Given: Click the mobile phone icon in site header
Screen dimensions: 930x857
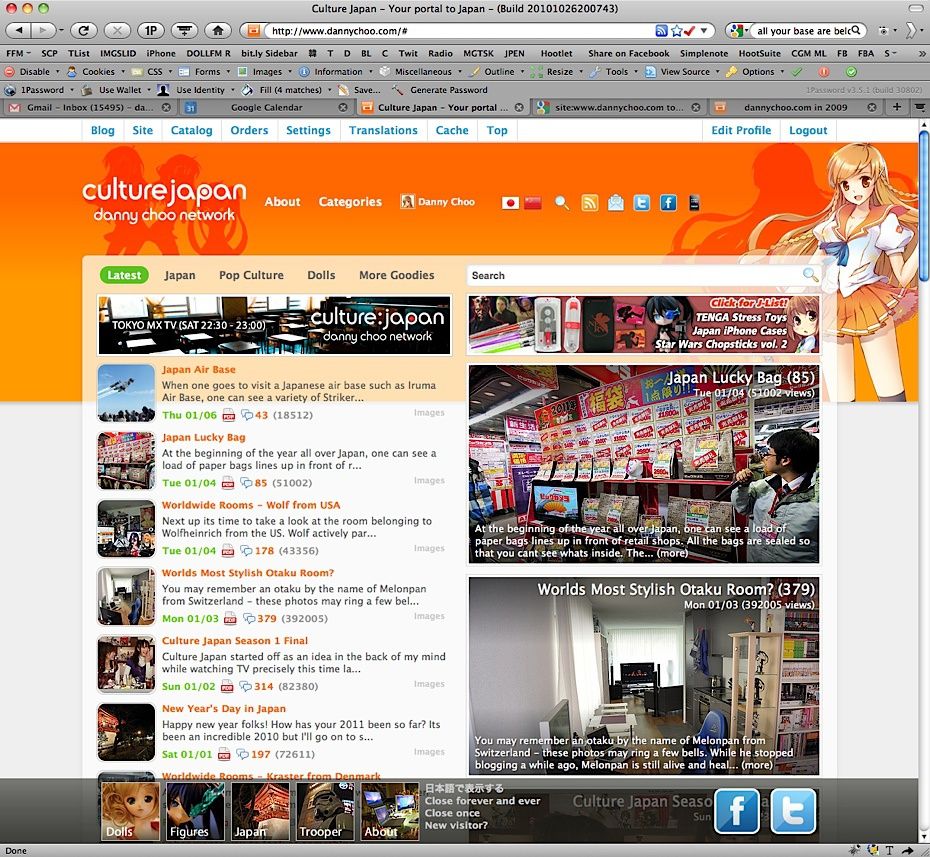Looking at the screenshot, I should click(x=694, y=203).
